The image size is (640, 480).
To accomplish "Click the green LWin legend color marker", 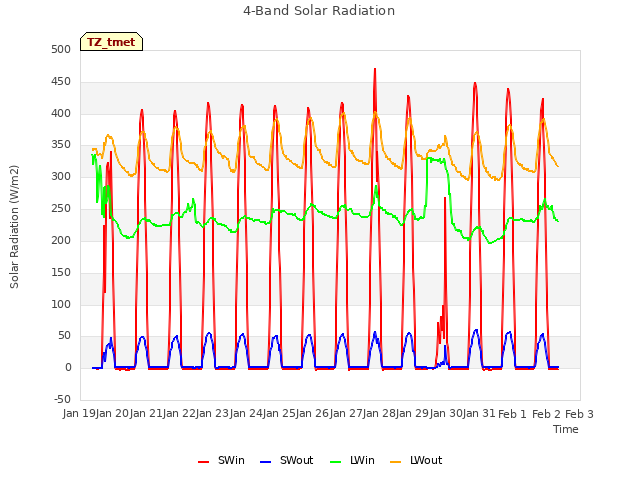I will click(x=335, y=462).
